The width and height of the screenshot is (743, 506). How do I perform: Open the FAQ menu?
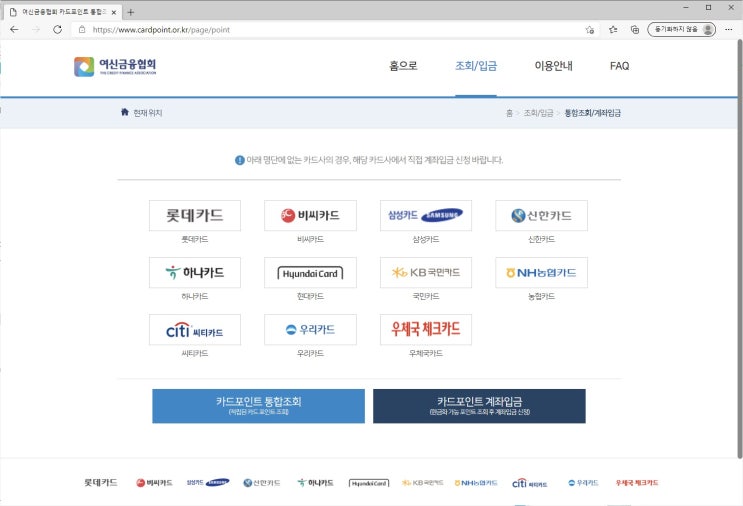(619, 66)
